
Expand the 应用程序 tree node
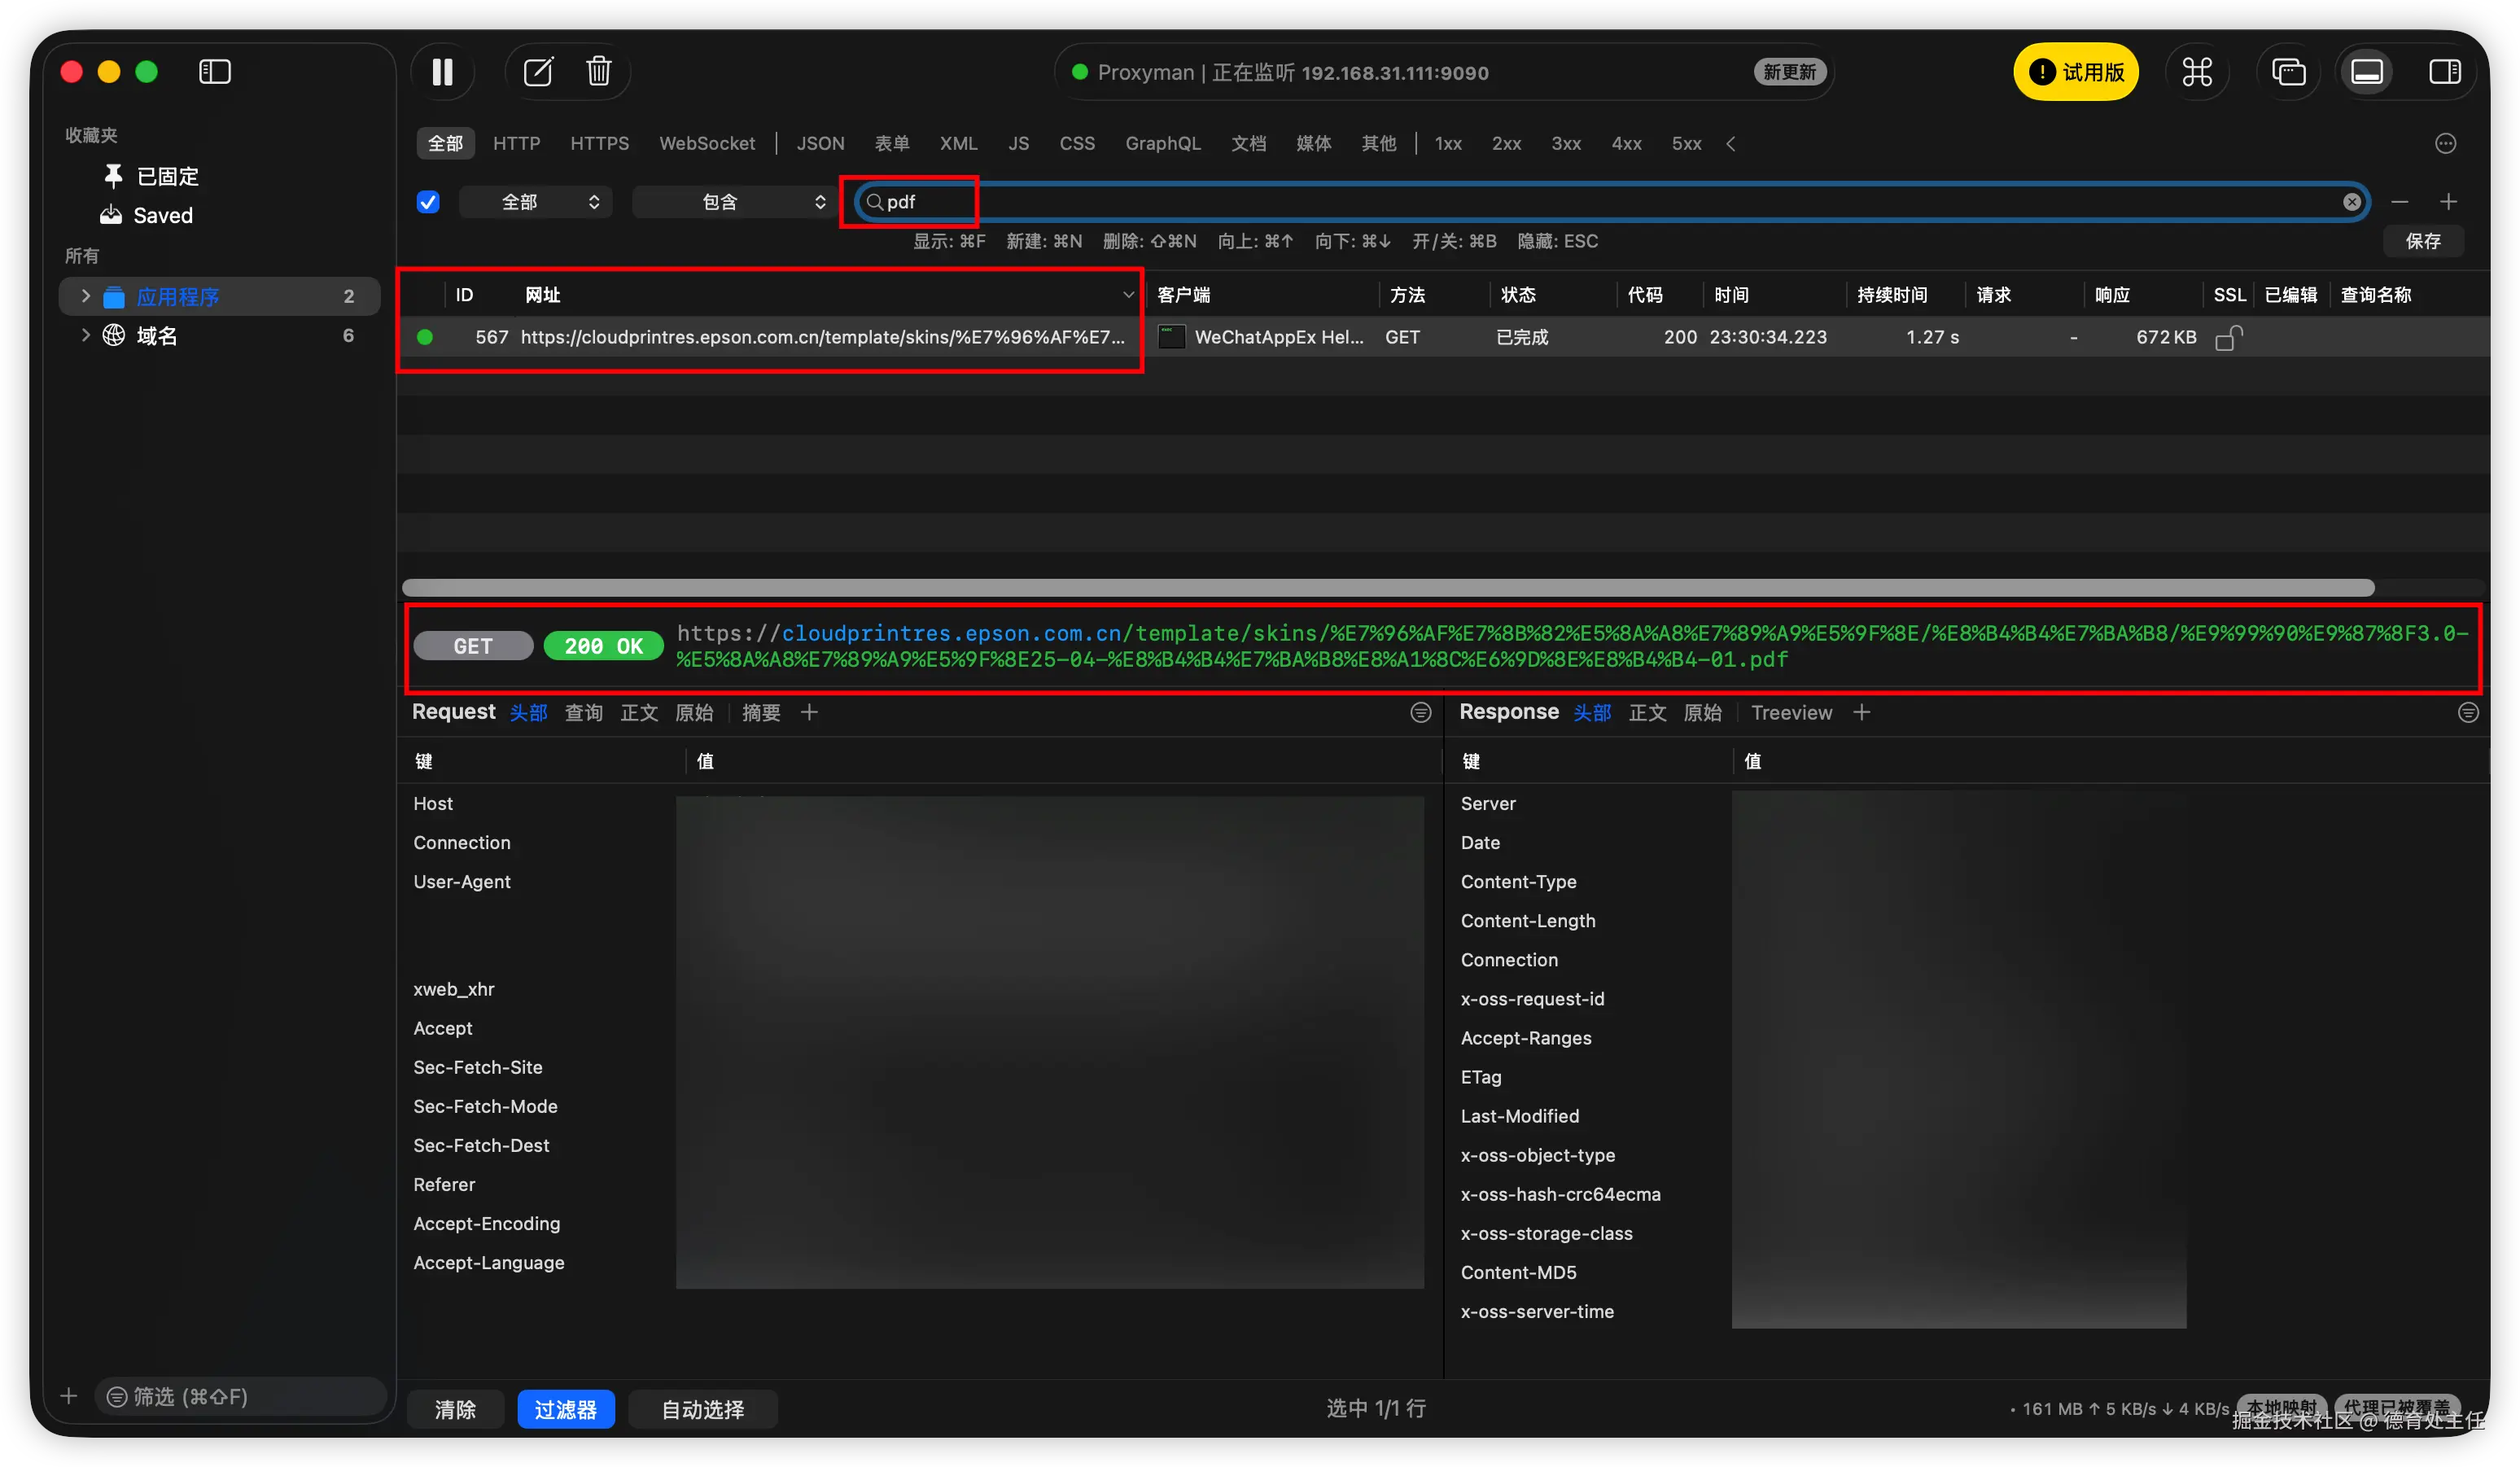(x=86, y=296)
